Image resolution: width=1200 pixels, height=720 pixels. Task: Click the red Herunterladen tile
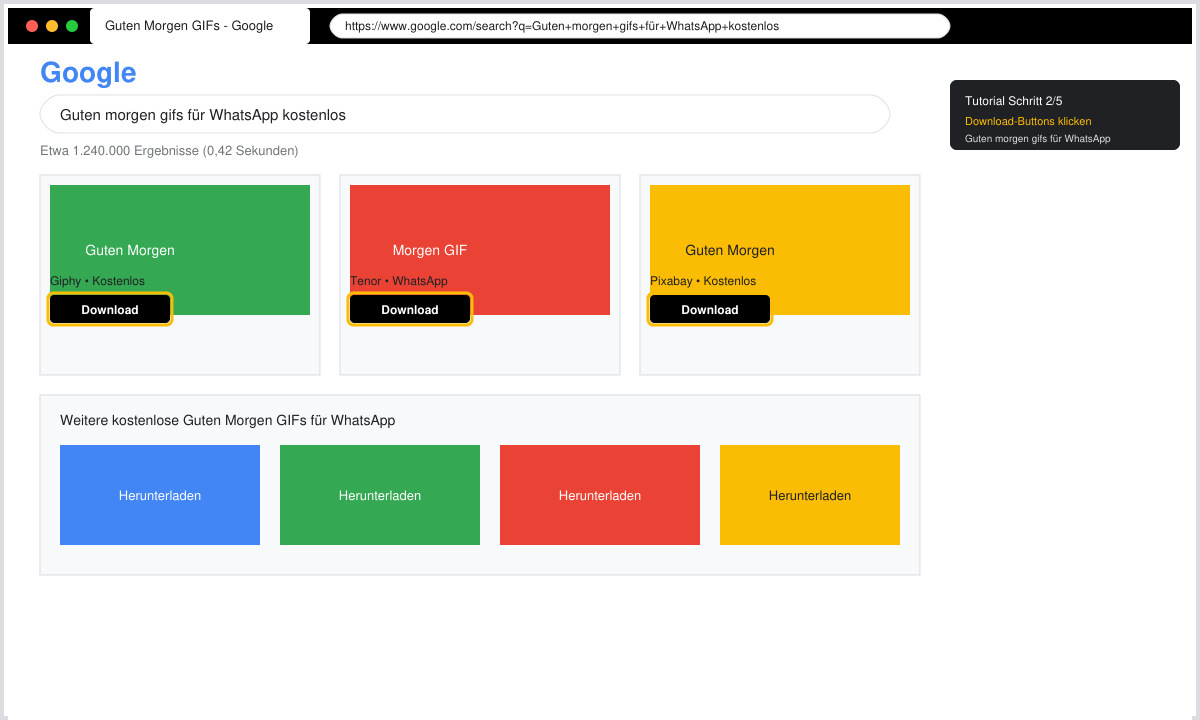pos(600,495)
